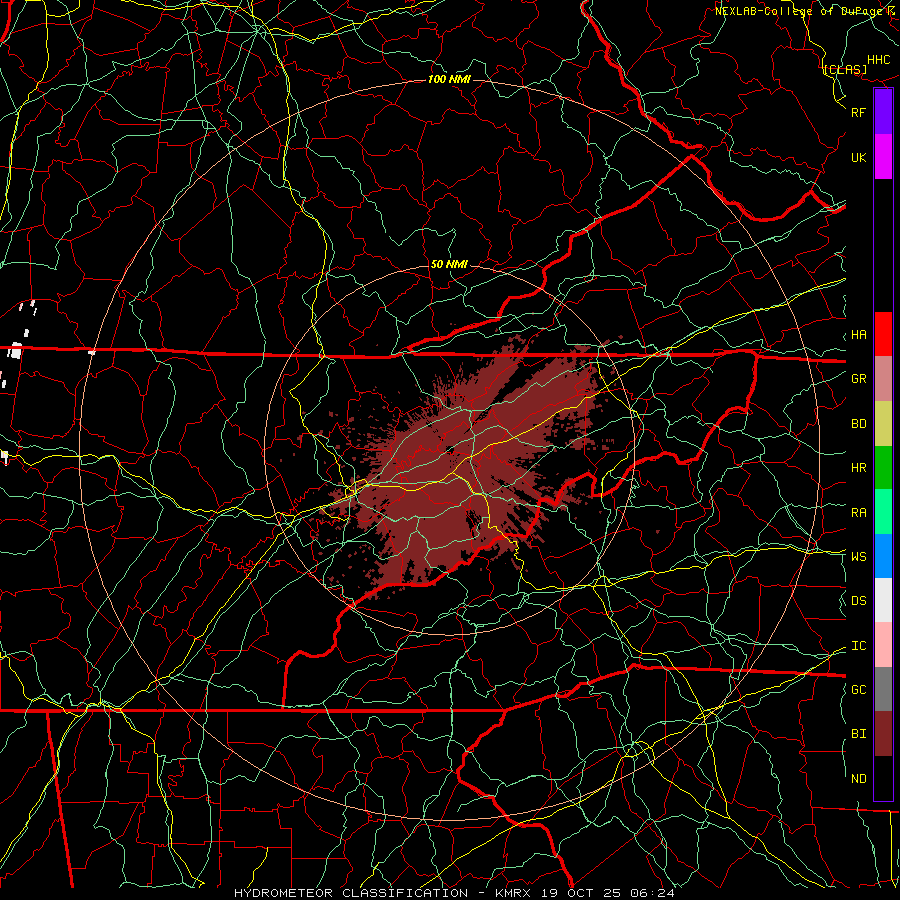The image size is (900, 900).
Task: Select the light pink IC legend swatch
Action: pos(883,645)
